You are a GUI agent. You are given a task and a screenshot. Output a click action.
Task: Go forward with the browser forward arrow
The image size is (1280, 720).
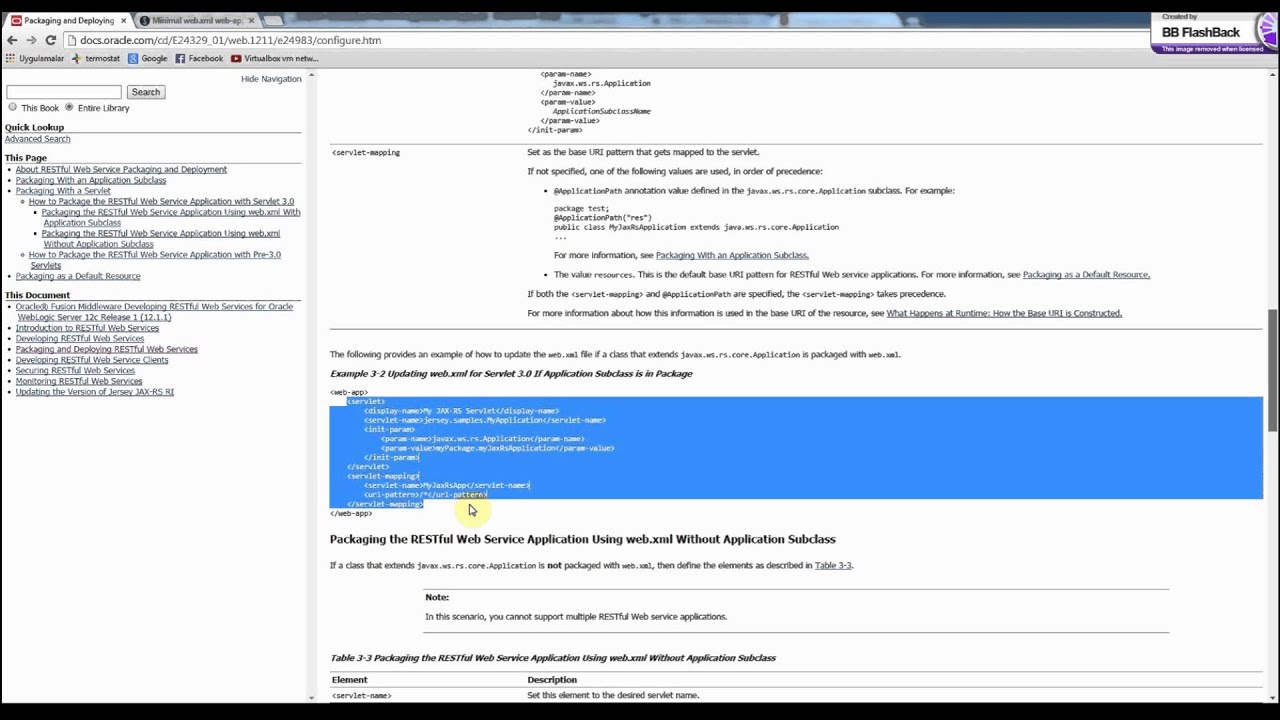[31, 40]
